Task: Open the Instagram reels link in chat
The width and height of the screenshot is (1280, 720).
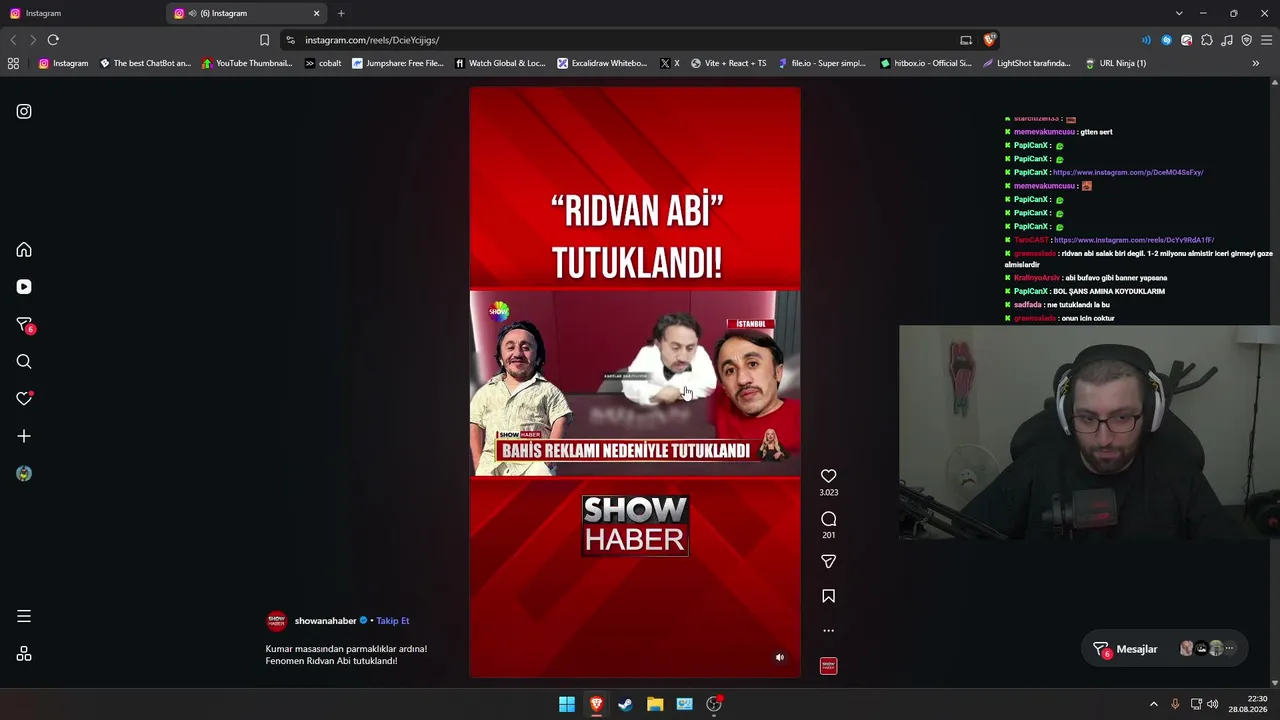Action: 1134,240
